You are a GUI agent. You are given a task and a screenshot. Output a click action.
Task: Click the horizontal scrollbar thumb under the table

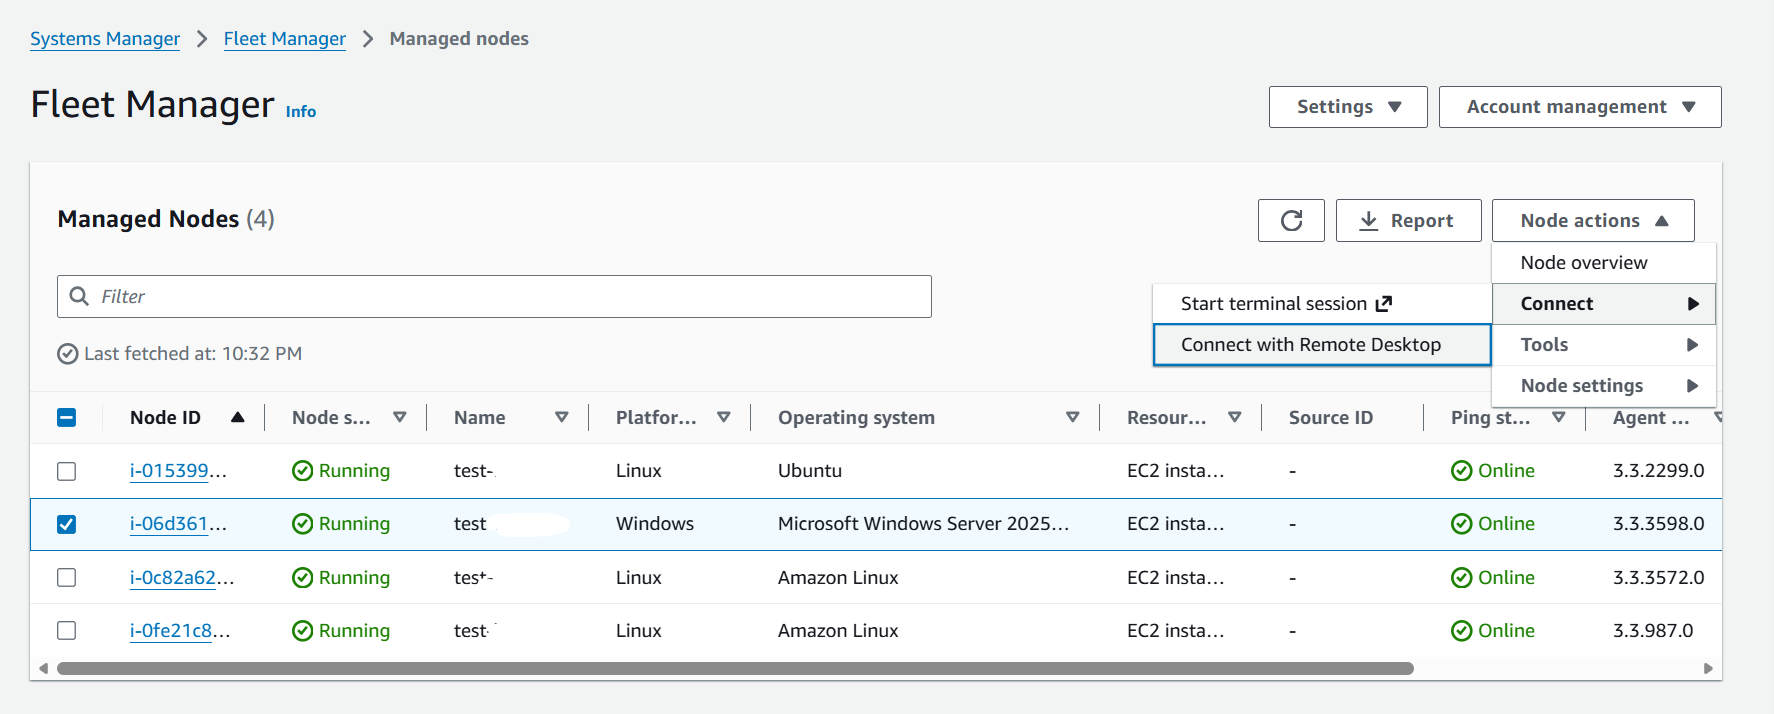(x=735, y=668)
